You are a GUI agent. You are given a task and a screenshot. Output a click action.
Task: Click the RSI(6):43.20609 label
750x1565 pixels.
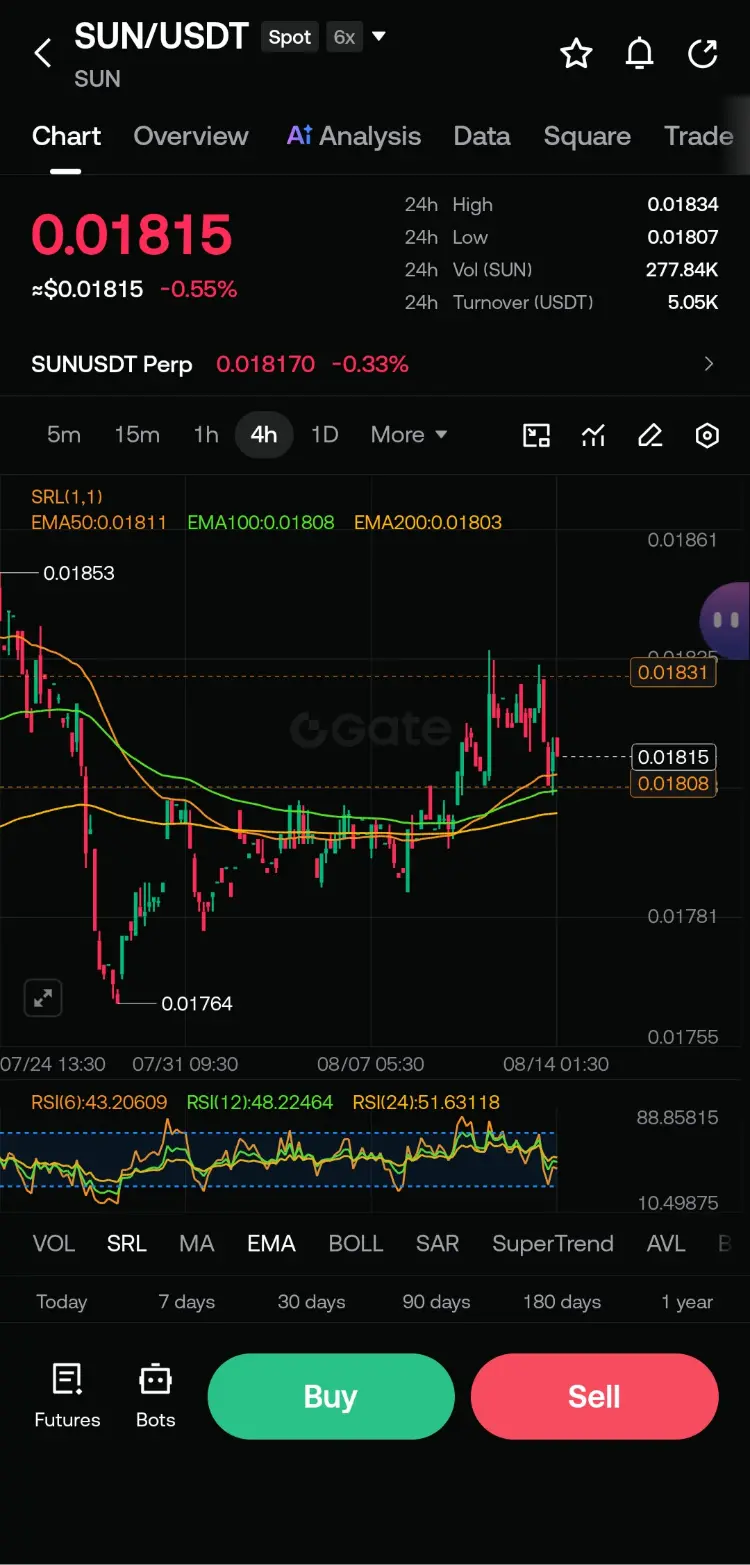pos(99,1102)
